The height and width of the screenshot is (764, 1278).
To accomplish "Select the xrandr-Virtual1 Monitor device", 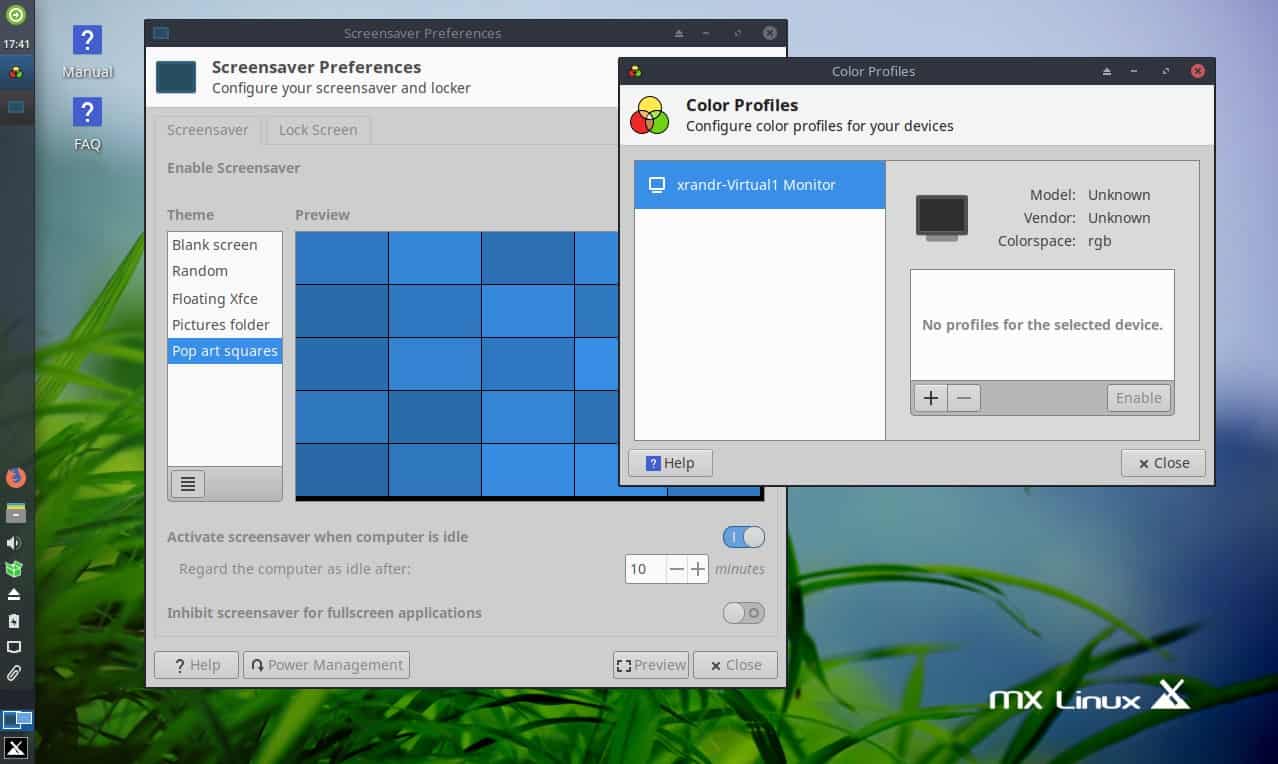I will (759, 184).
